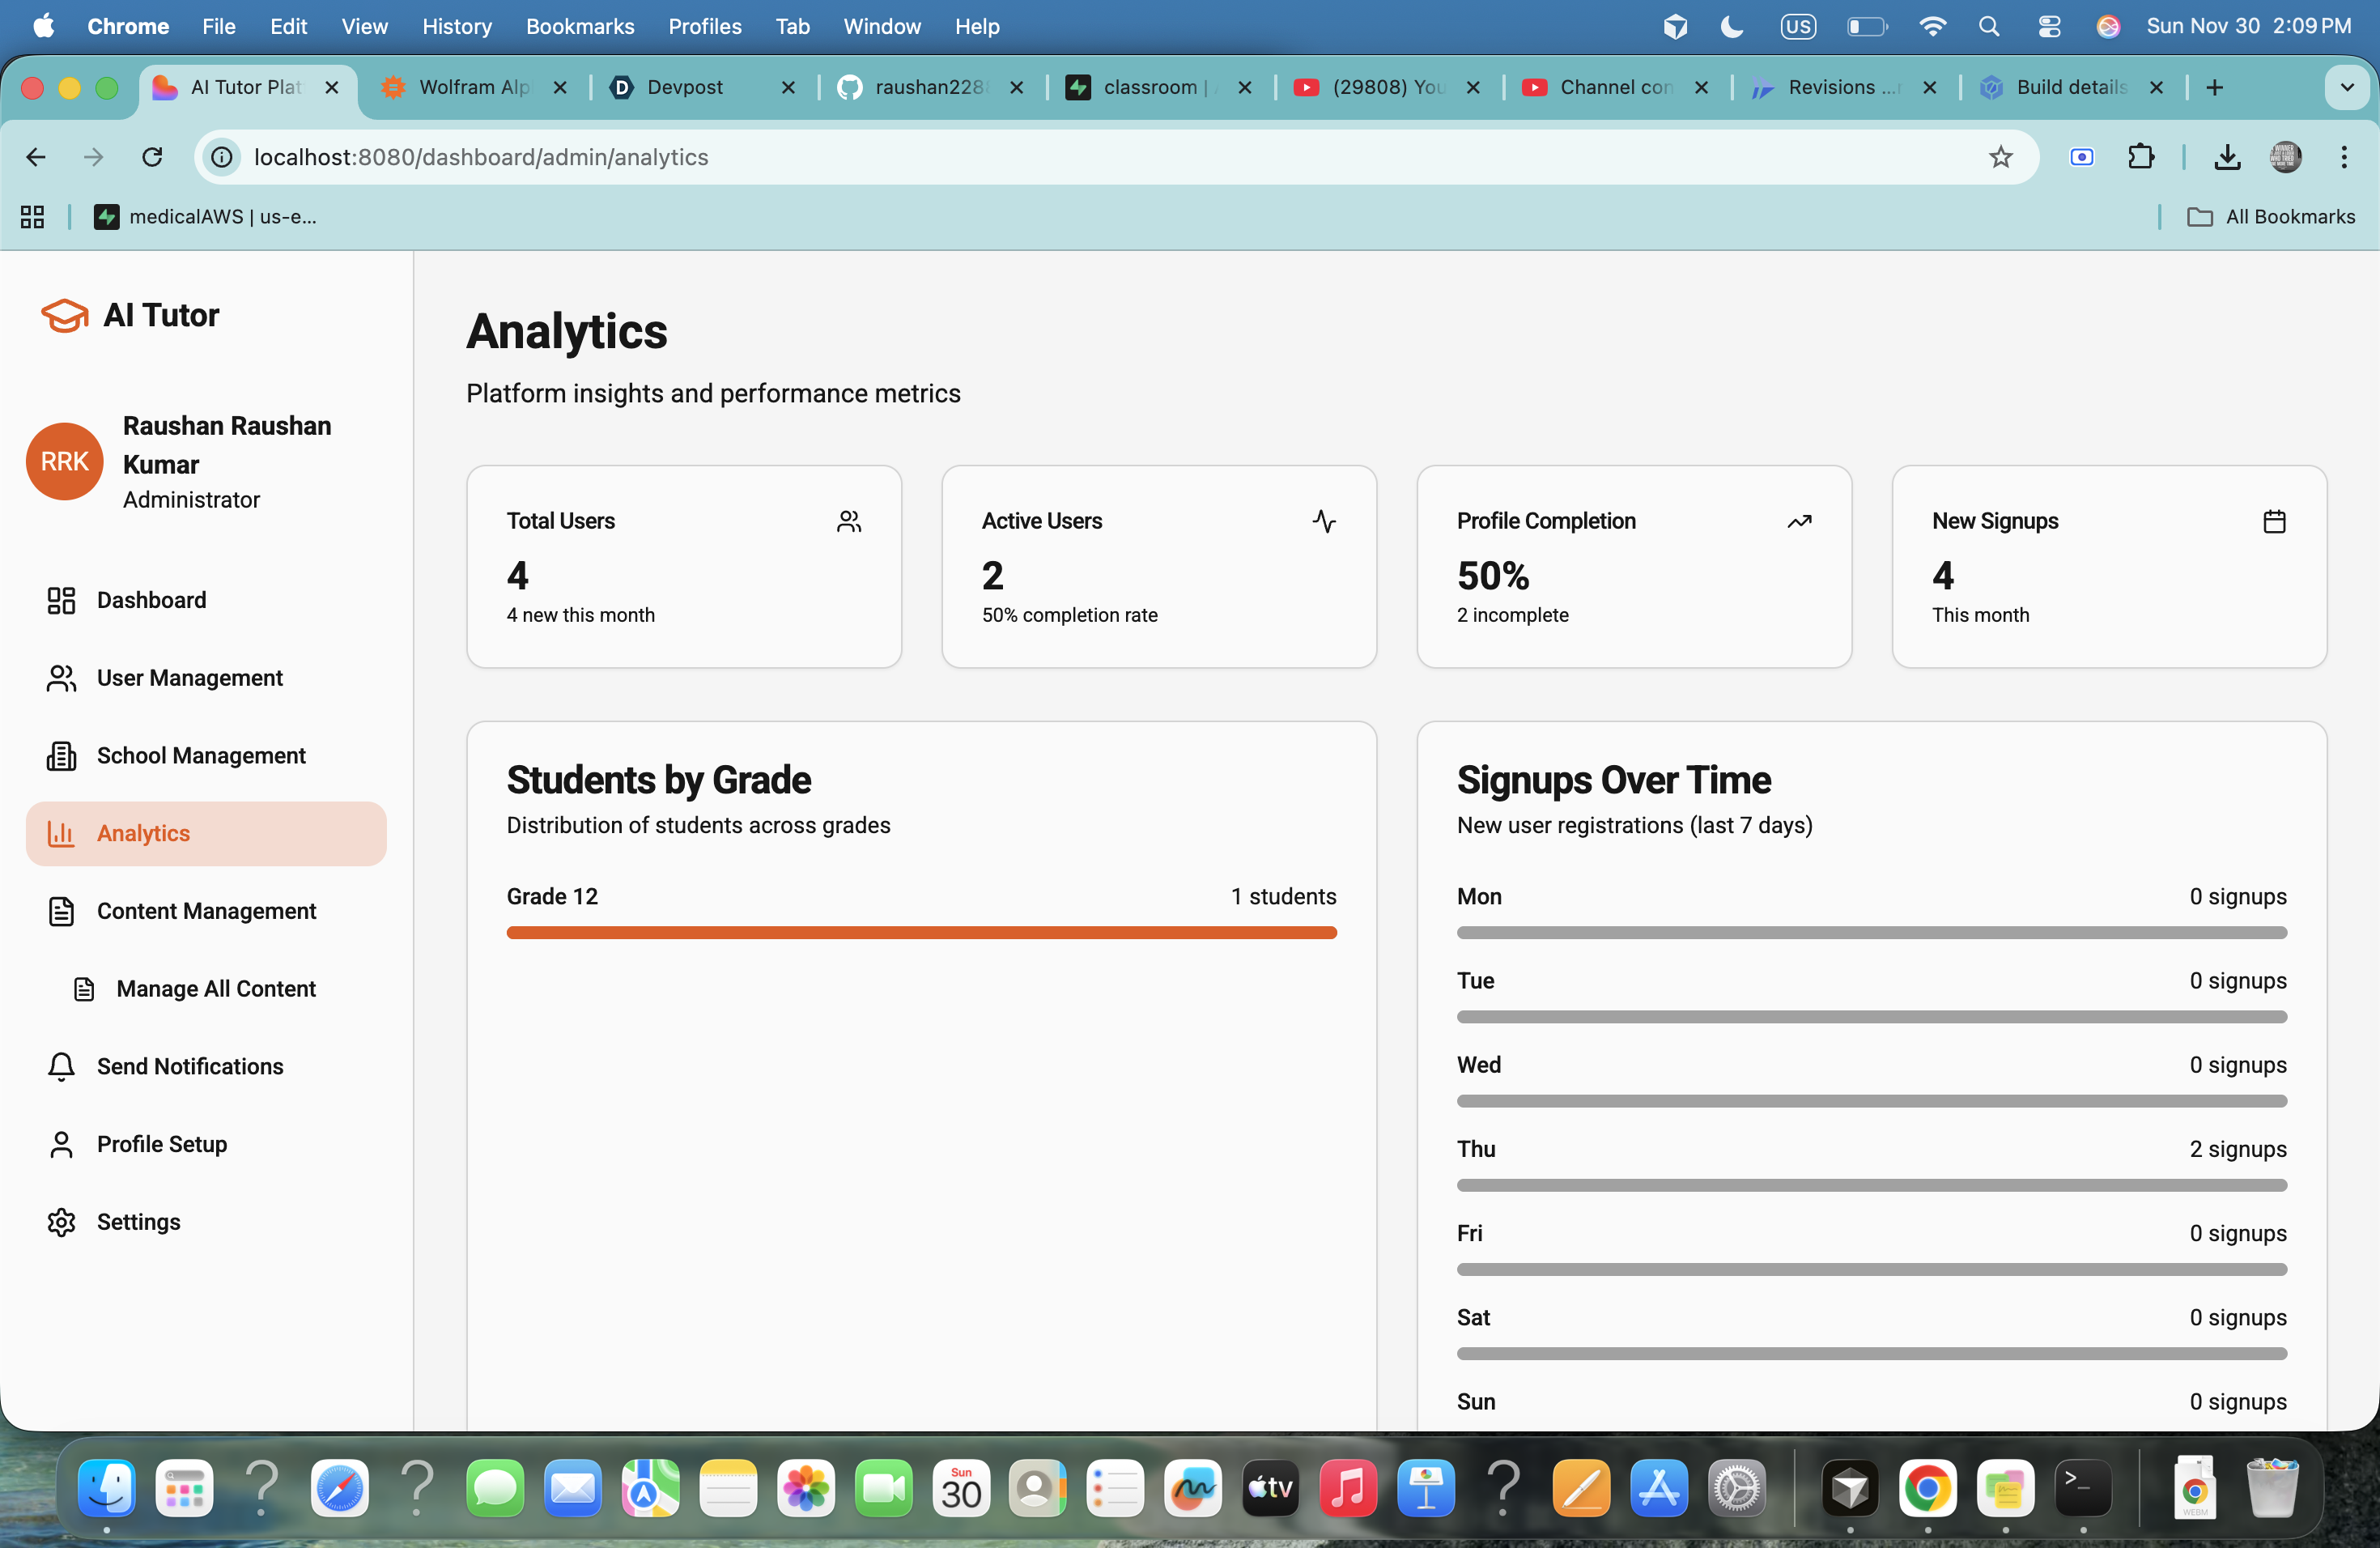Click the Grade 12 orange progress bar

click(921, 932)
